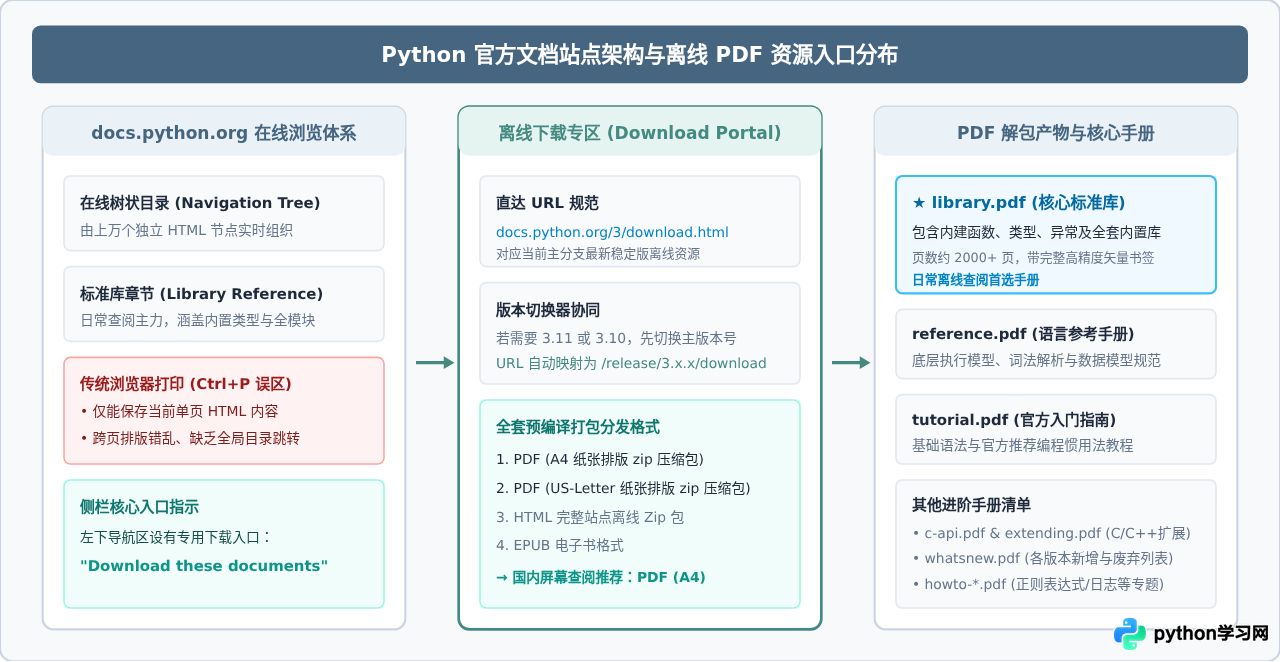Viewport: 1280px width, 662px height.
Task: Click 基础语法与官方推荐编程惯用法教程 text
Action: pos(1023,445)
